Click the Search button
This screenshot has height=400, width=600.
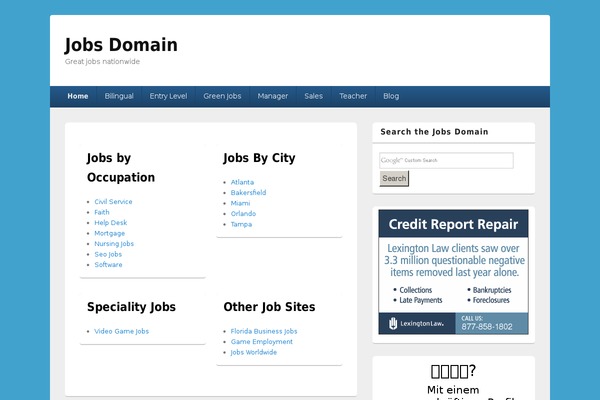point(394,178)
